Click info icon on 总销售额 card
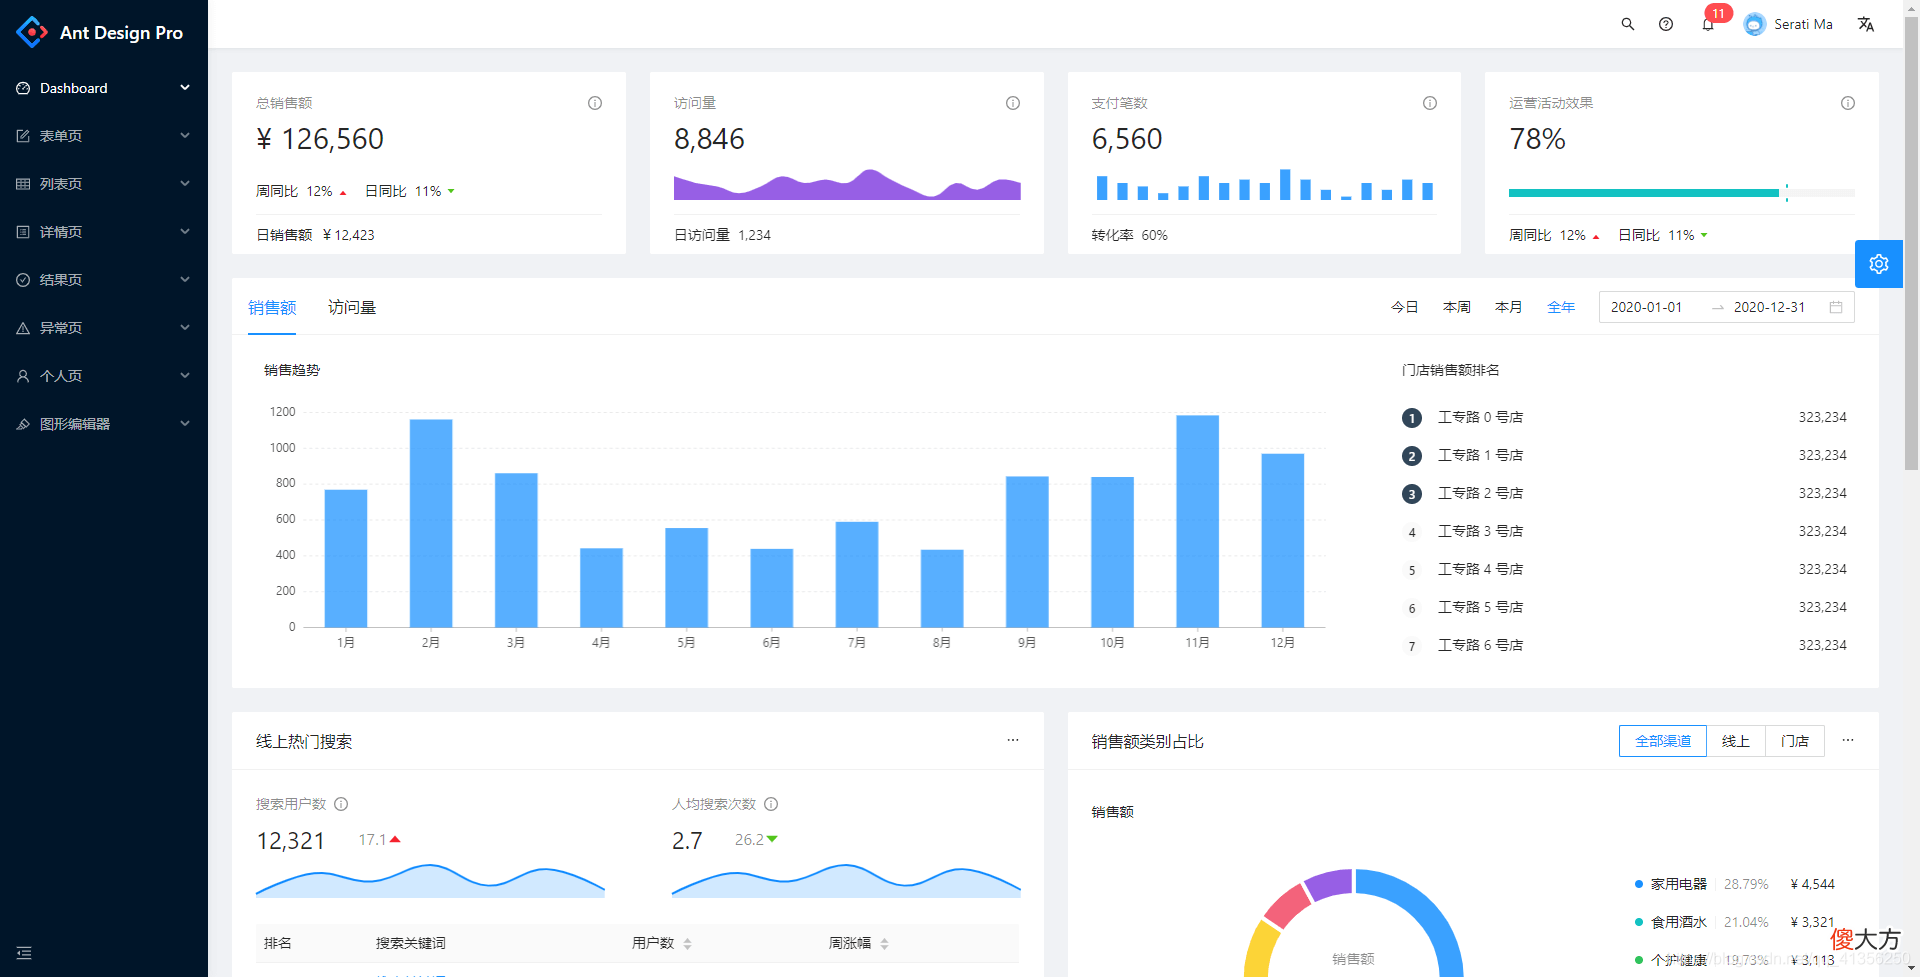This screenshot has height=977, width=1920. 595,103
